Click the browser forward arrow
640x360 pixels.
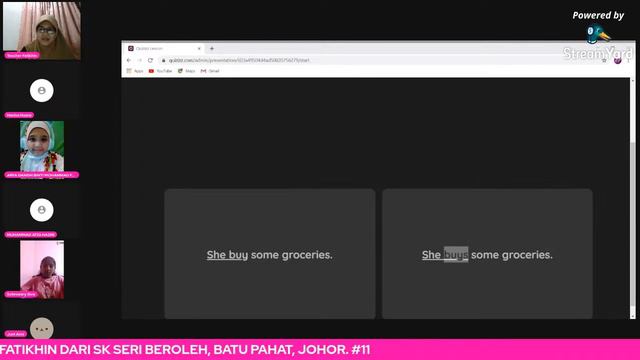[x=140, y=60]
